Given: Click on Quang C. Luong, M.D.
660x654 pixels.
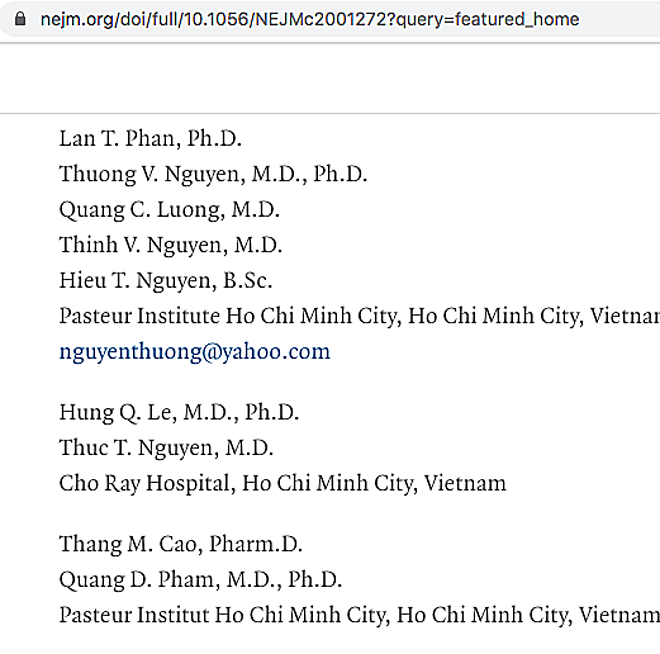Looking at the screenshot, I should pos(169,209).
